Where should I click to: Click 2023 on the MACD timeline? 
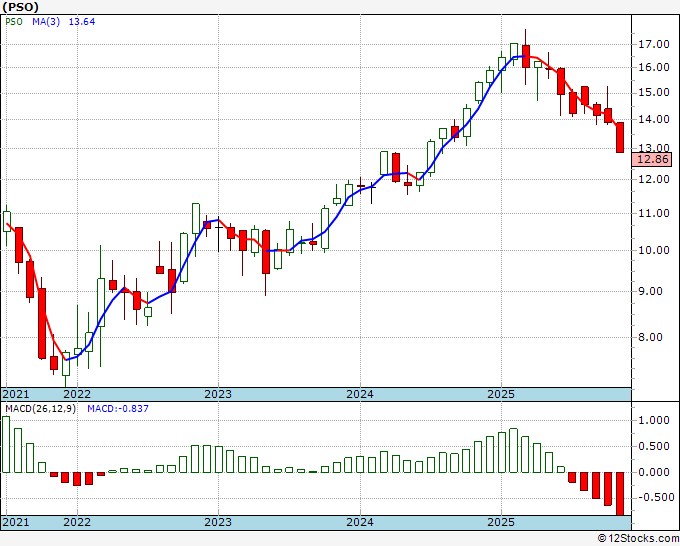(218, 522)
